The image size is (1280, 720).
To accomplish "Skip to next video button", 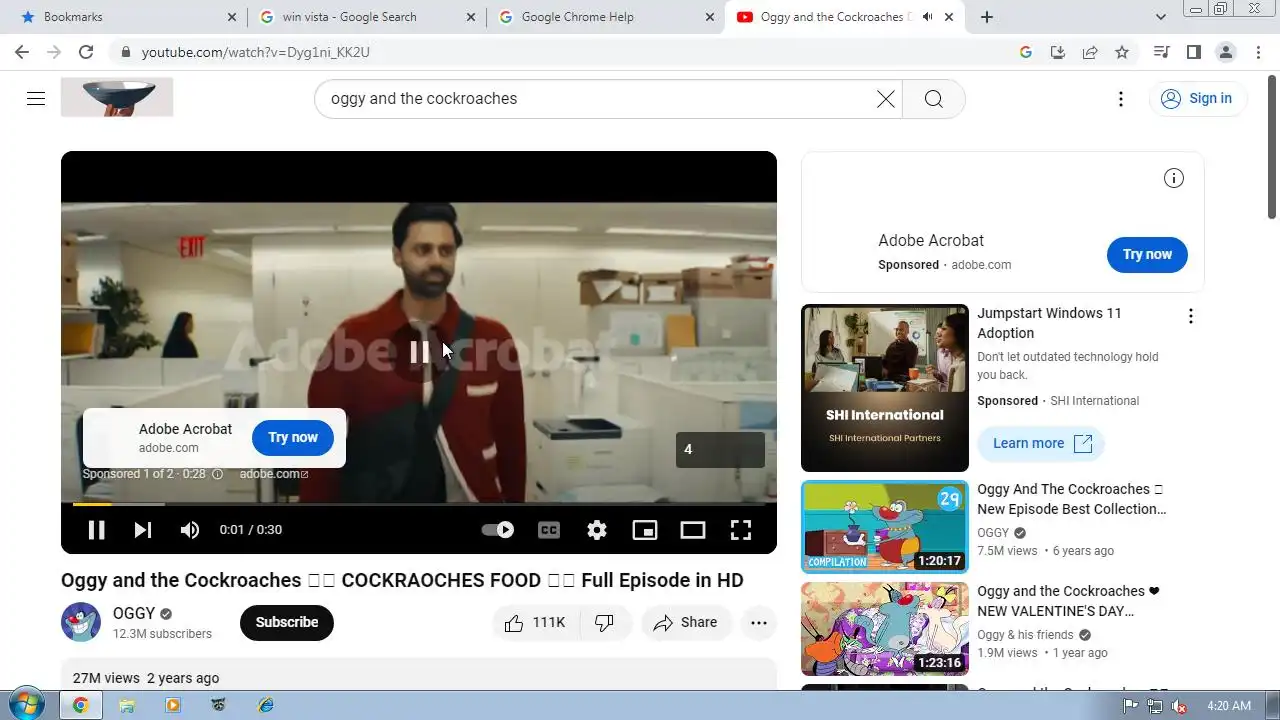I will click(x=143, y=530).
